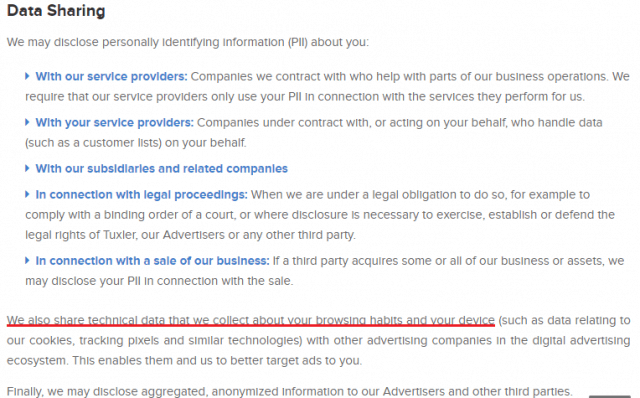This screenshot has height=398, width=640.
Task: Click the word 'Tuxler' in legal paragraph
Action: coord(119,235)
